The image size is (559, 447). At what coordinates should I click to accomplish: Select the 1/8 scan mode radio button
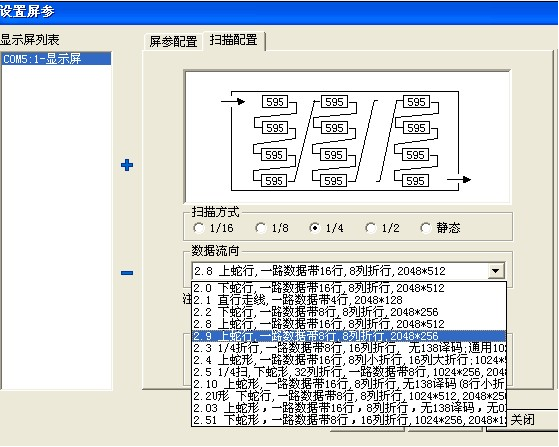pyautogui.click(x=261, y=228)
